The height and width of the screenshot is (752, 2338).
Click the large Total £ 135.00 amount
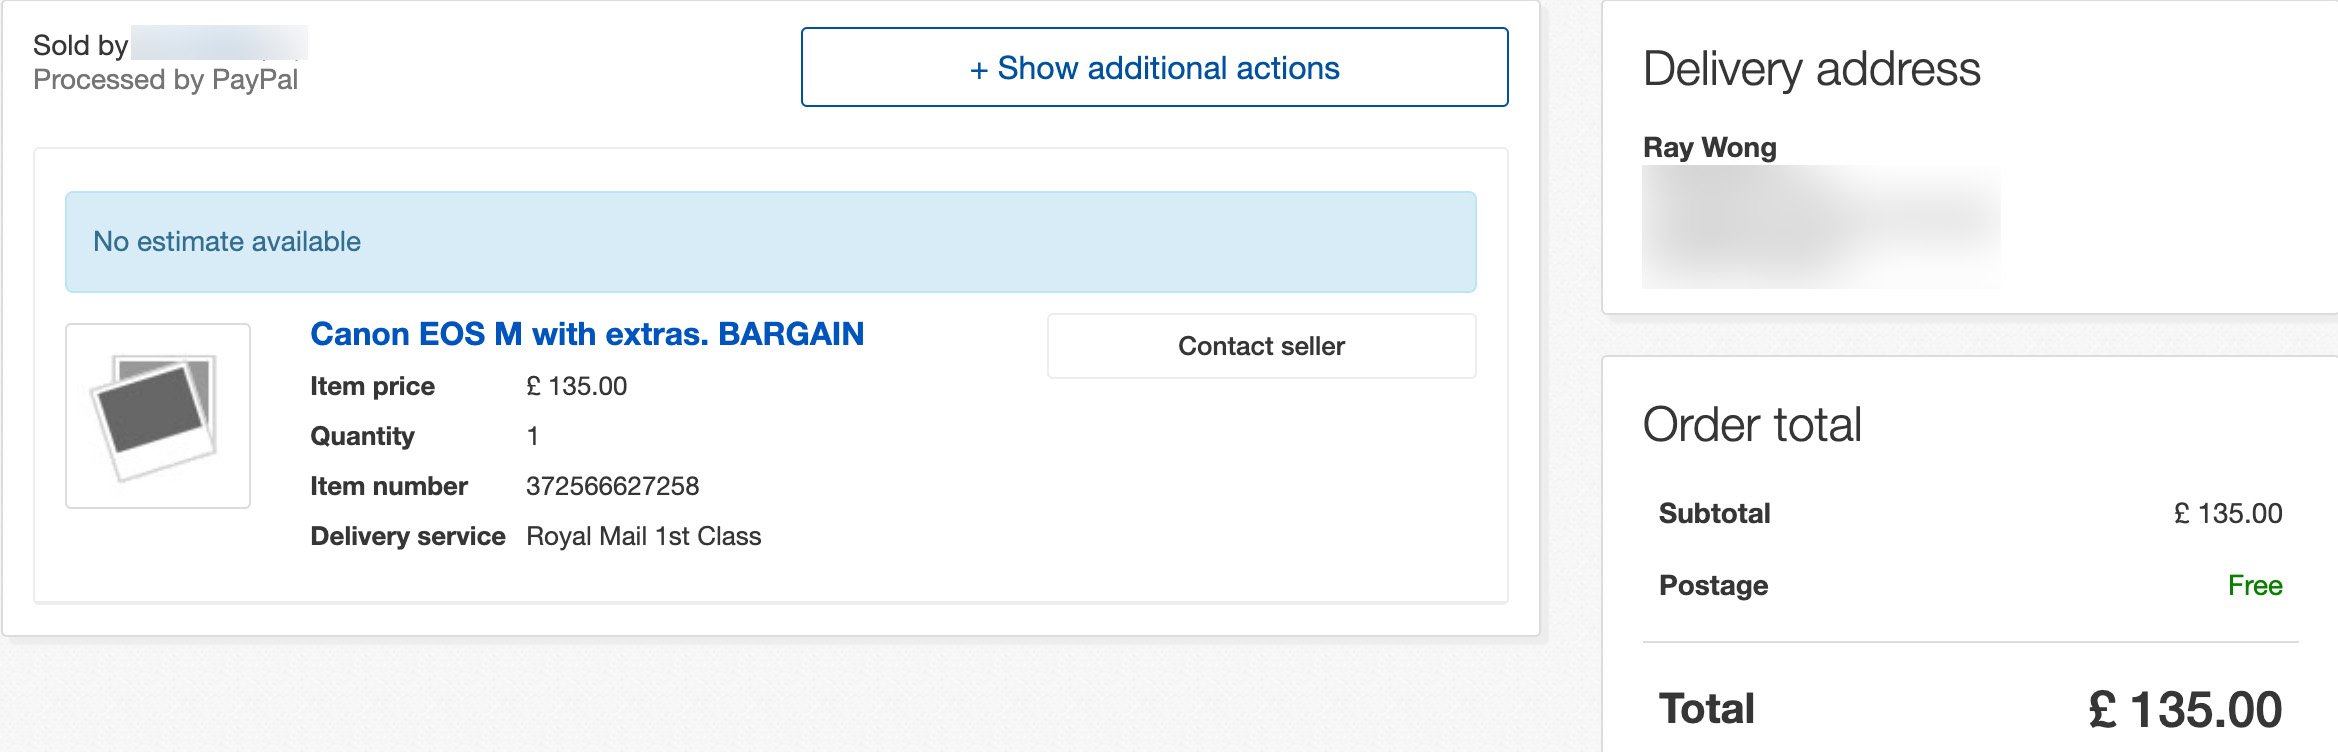click(2184, 710)
